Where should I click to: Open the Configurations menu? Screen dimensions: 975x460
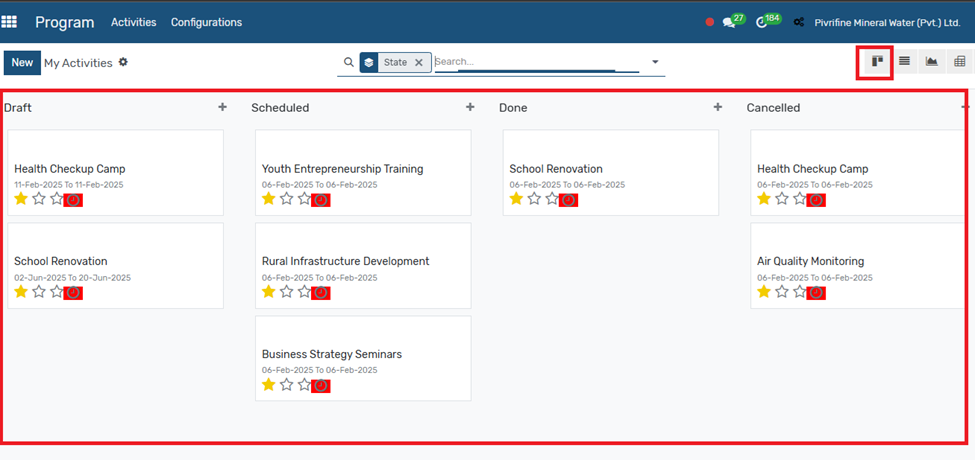pos(206,22)
